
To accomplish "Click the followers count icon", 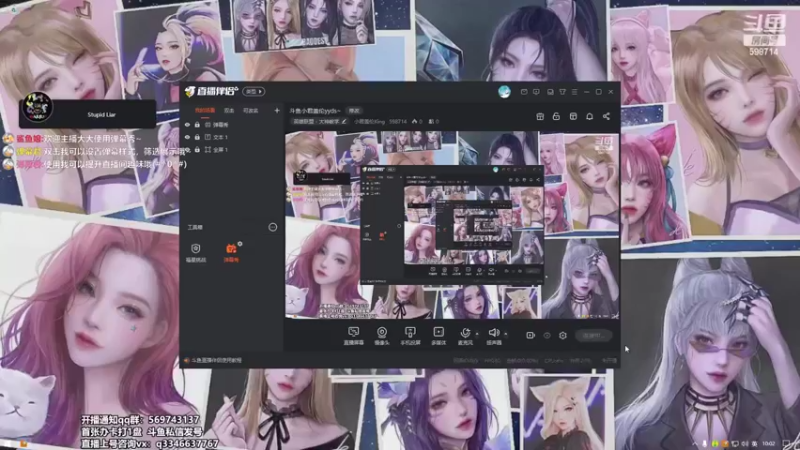I will coord(431,122).
